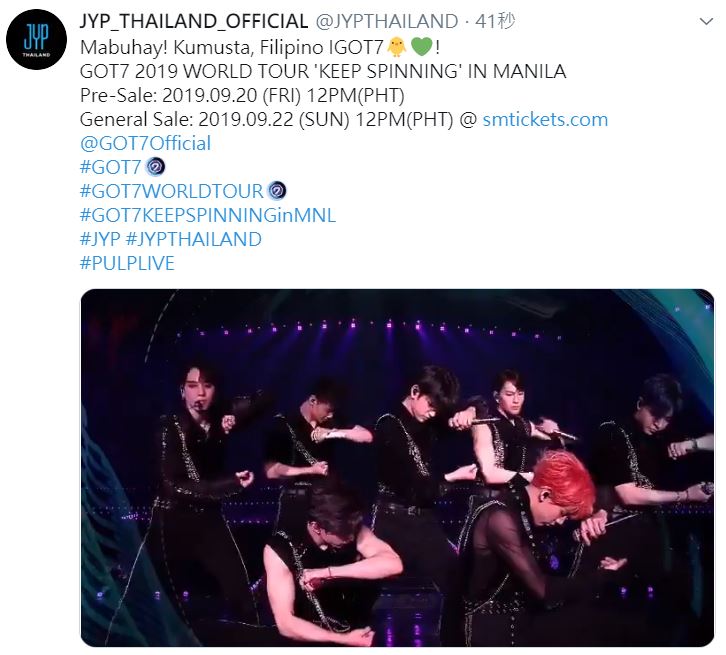Viewport: 726px width, 655px height.
Task: Click the baby chick emoji
Action: [397, 47]
